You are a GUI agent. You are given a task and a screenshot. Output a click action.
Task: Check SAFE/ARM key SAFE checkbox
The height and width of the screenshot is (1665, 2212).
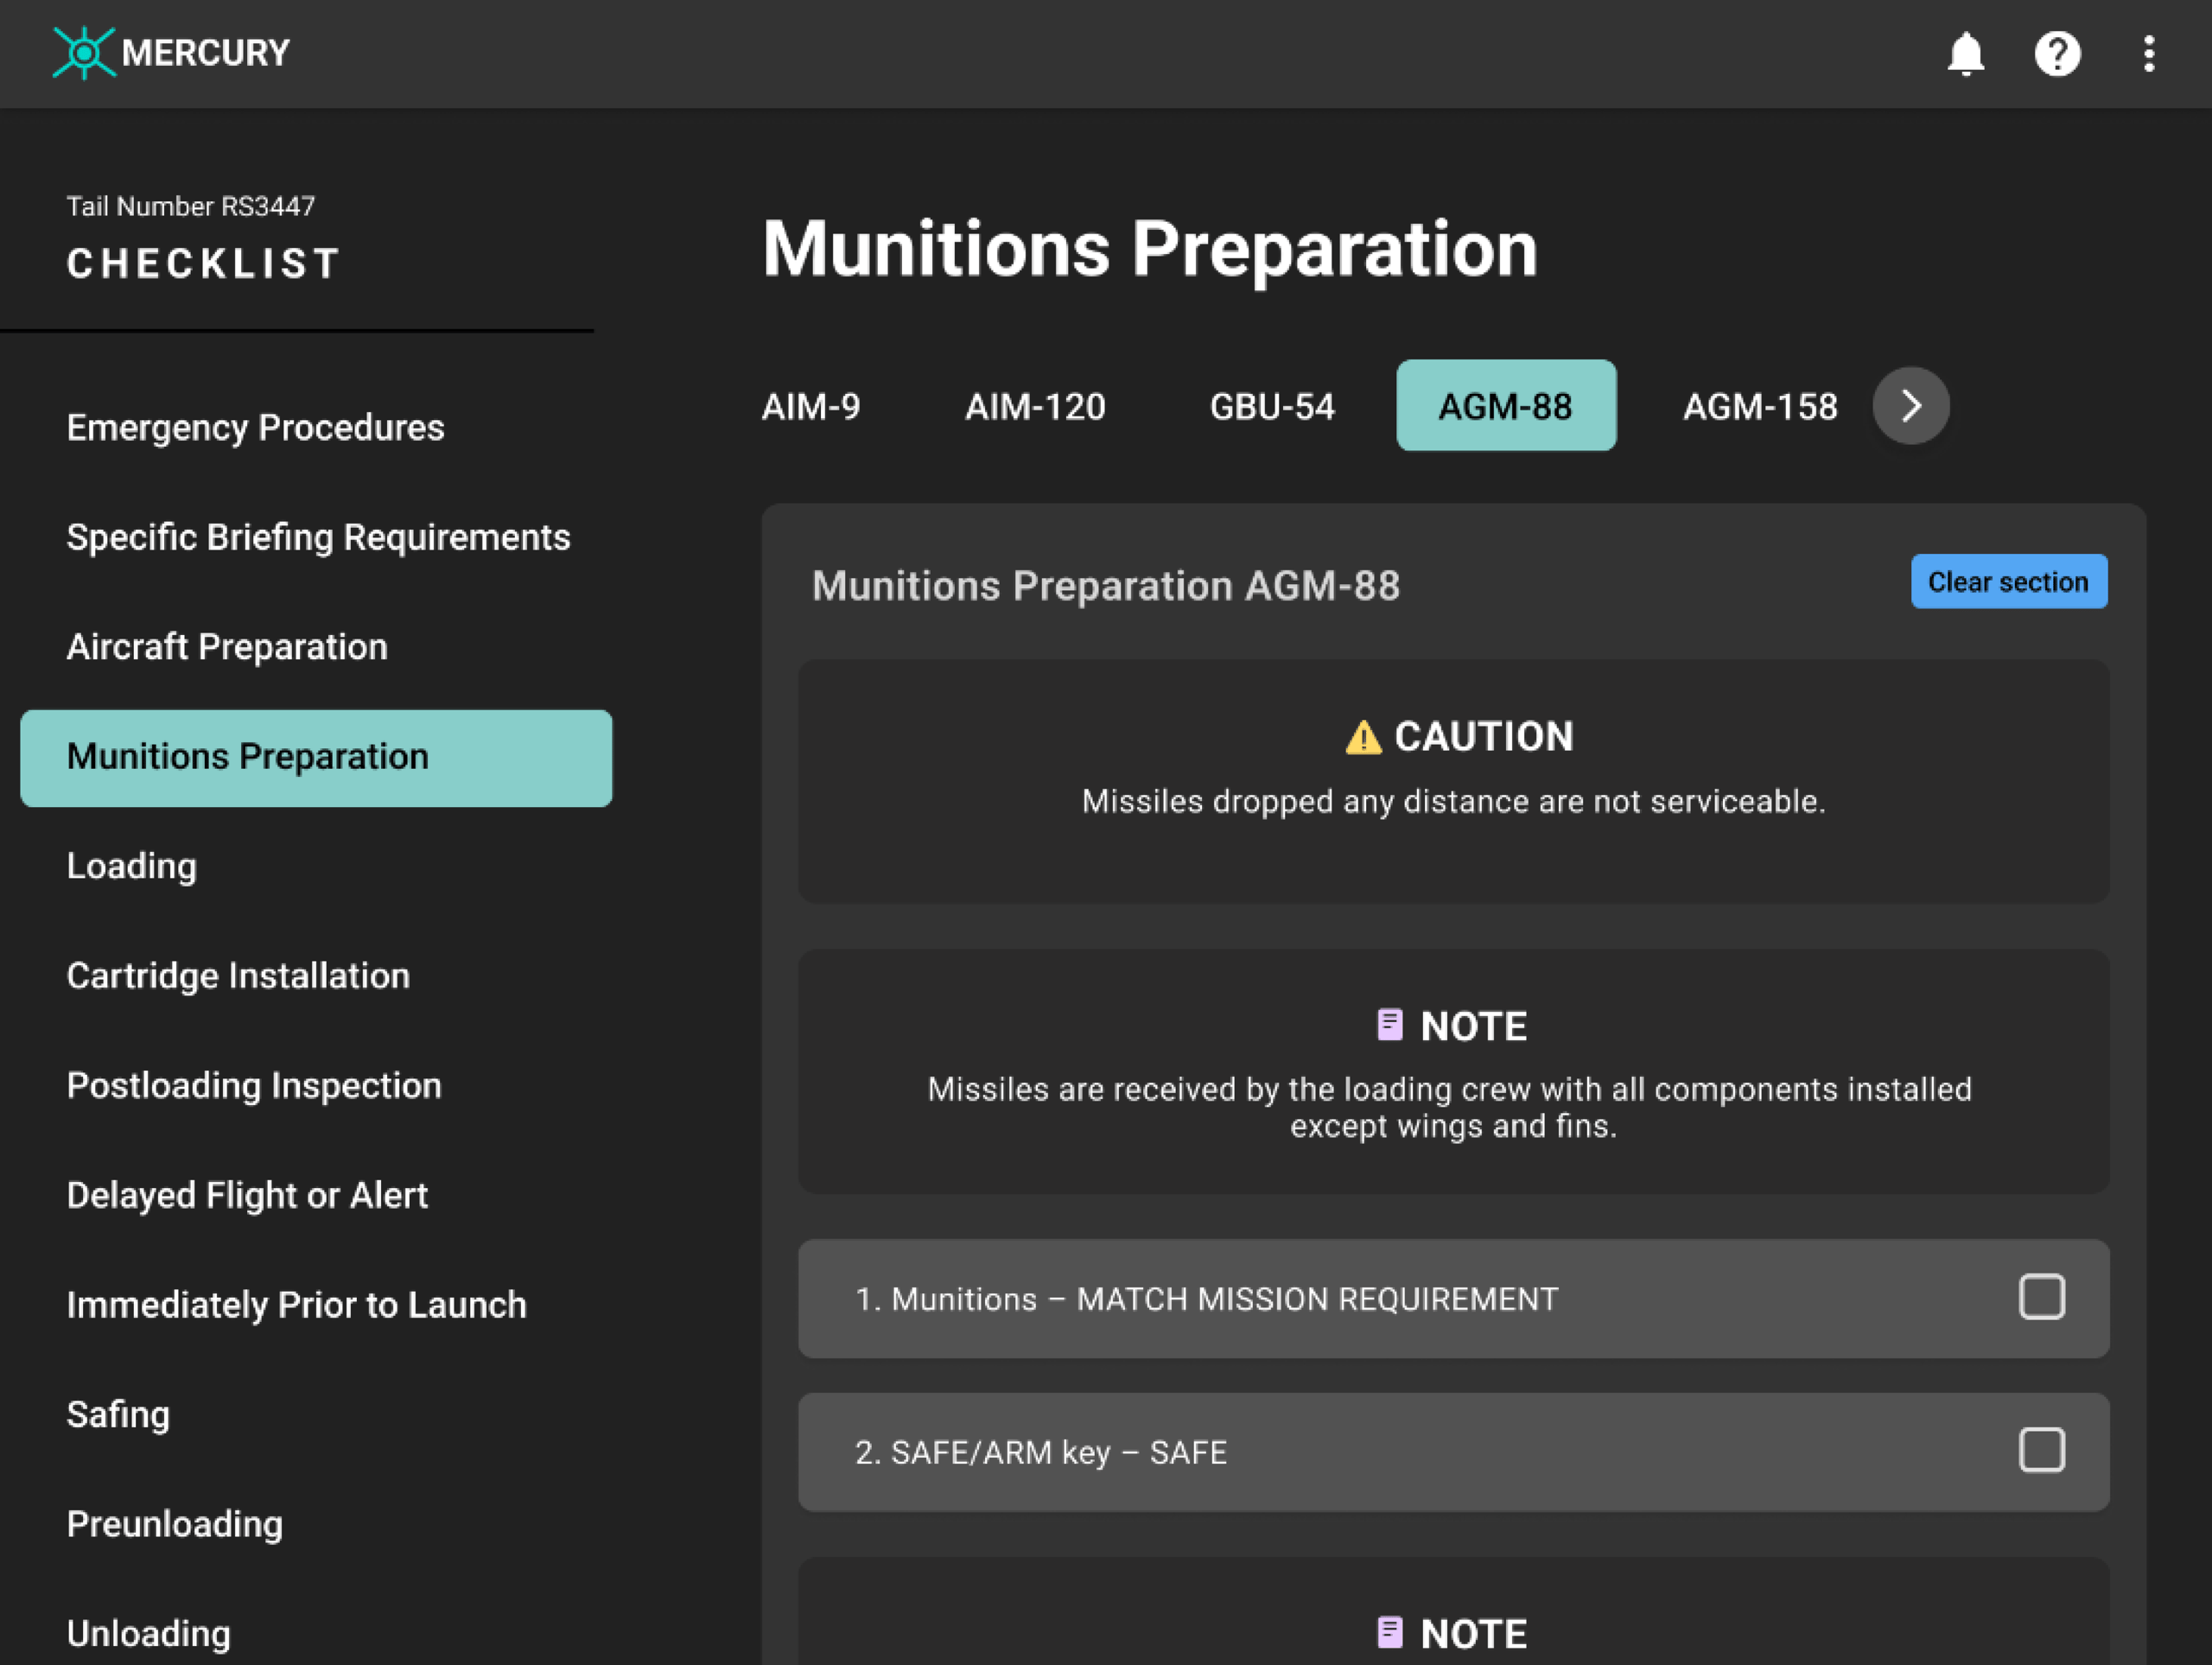2041,1450
